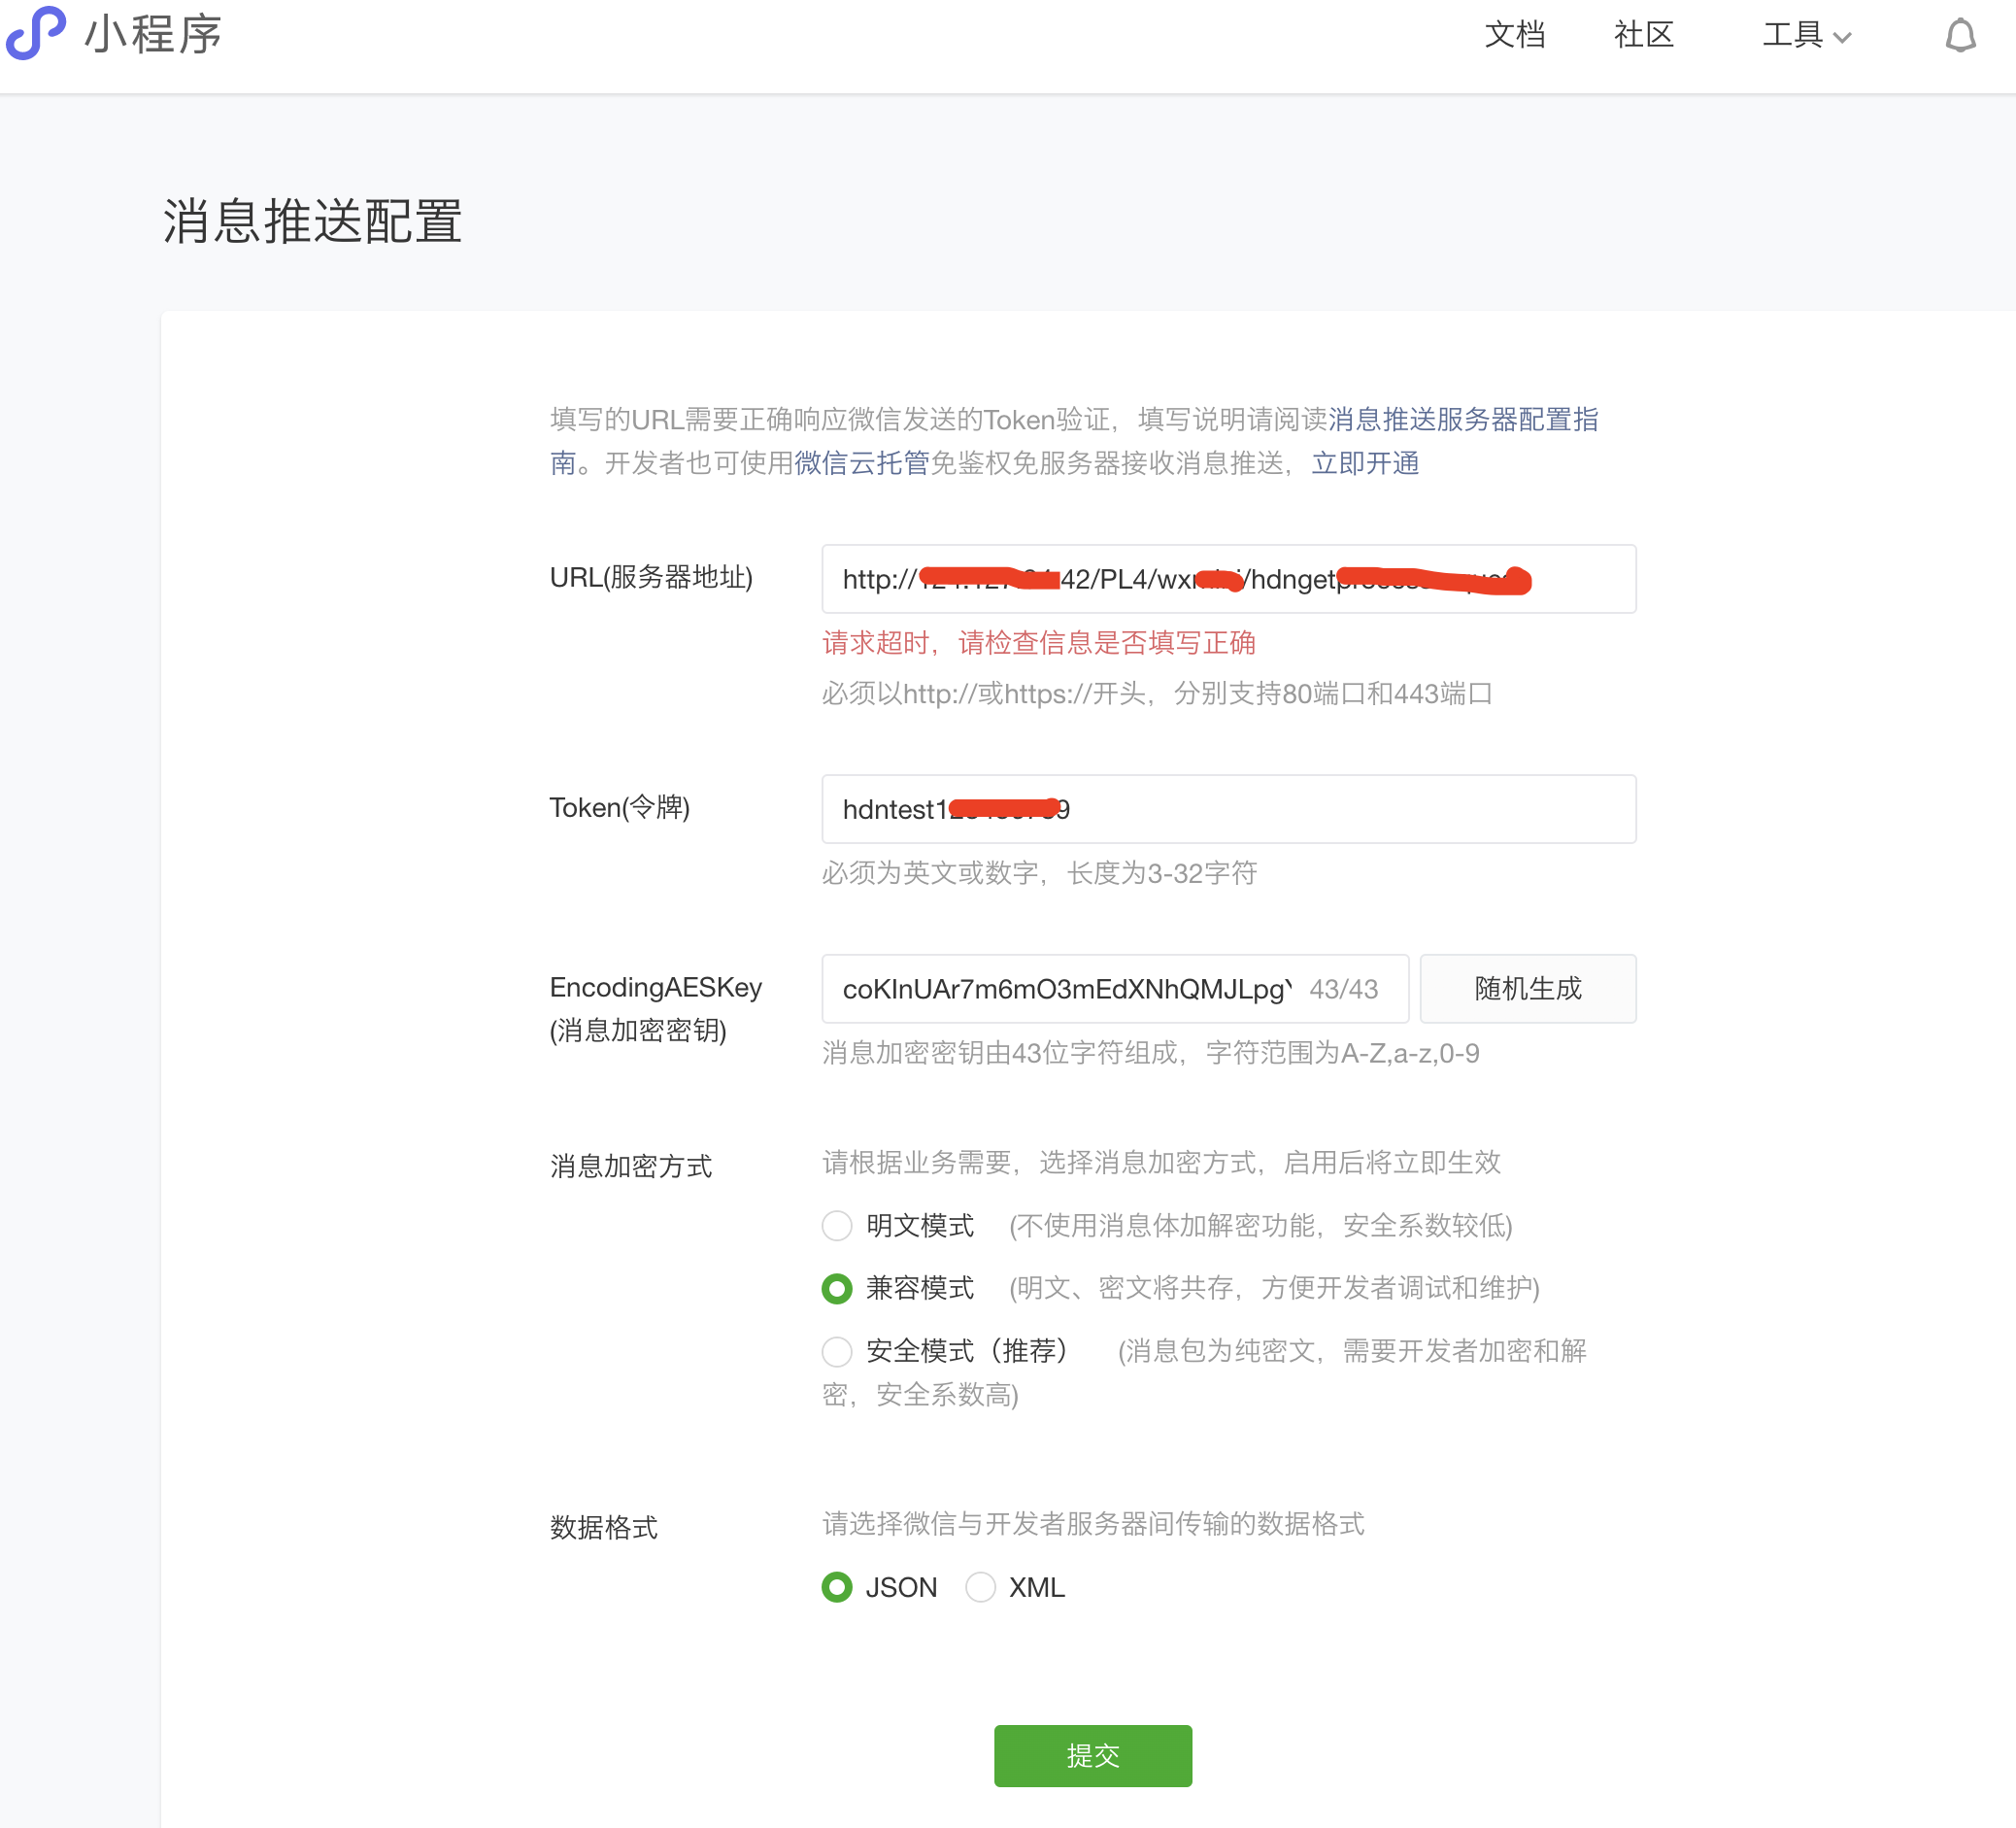The image size is (2016, 1828).
Task: Select 安全模式（推荐） radio button
Action: 837,1351
